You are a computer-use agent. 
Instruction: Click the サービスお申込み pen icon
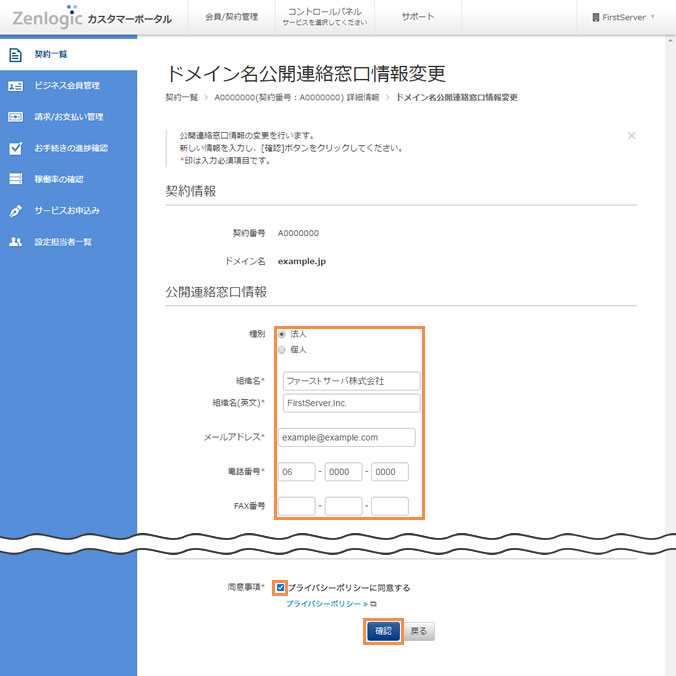16,211
